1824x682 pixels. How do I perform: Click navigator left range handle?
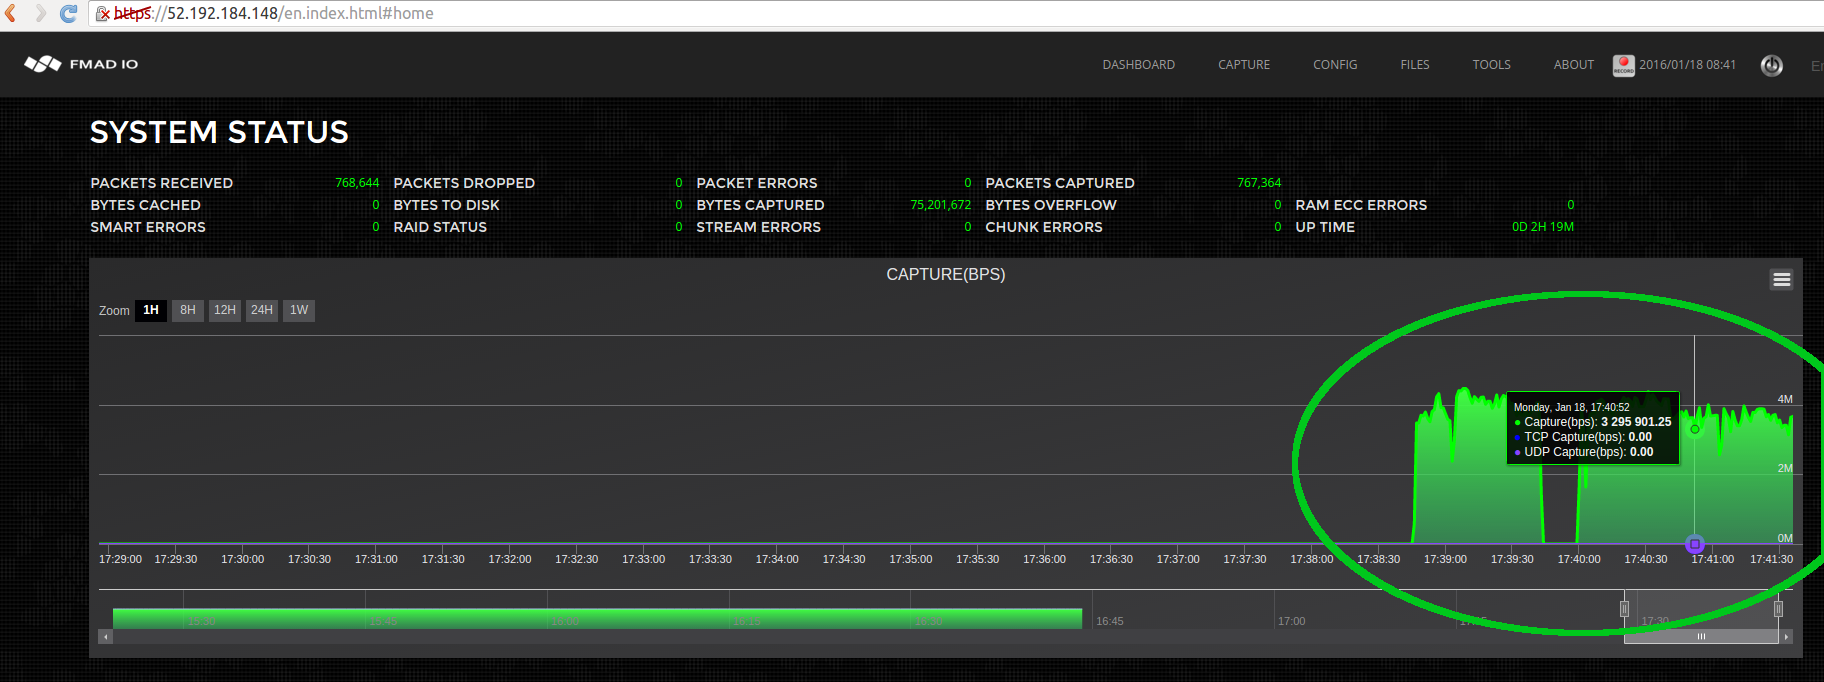(1624, 608)
